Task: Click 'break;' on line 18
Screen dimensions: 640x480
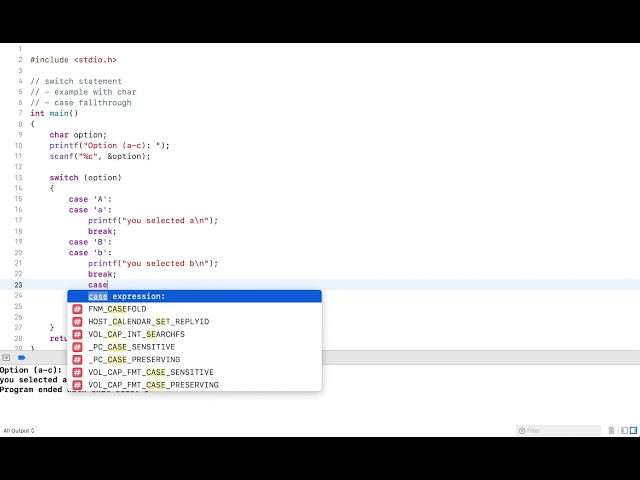Action: coord(102,231)
